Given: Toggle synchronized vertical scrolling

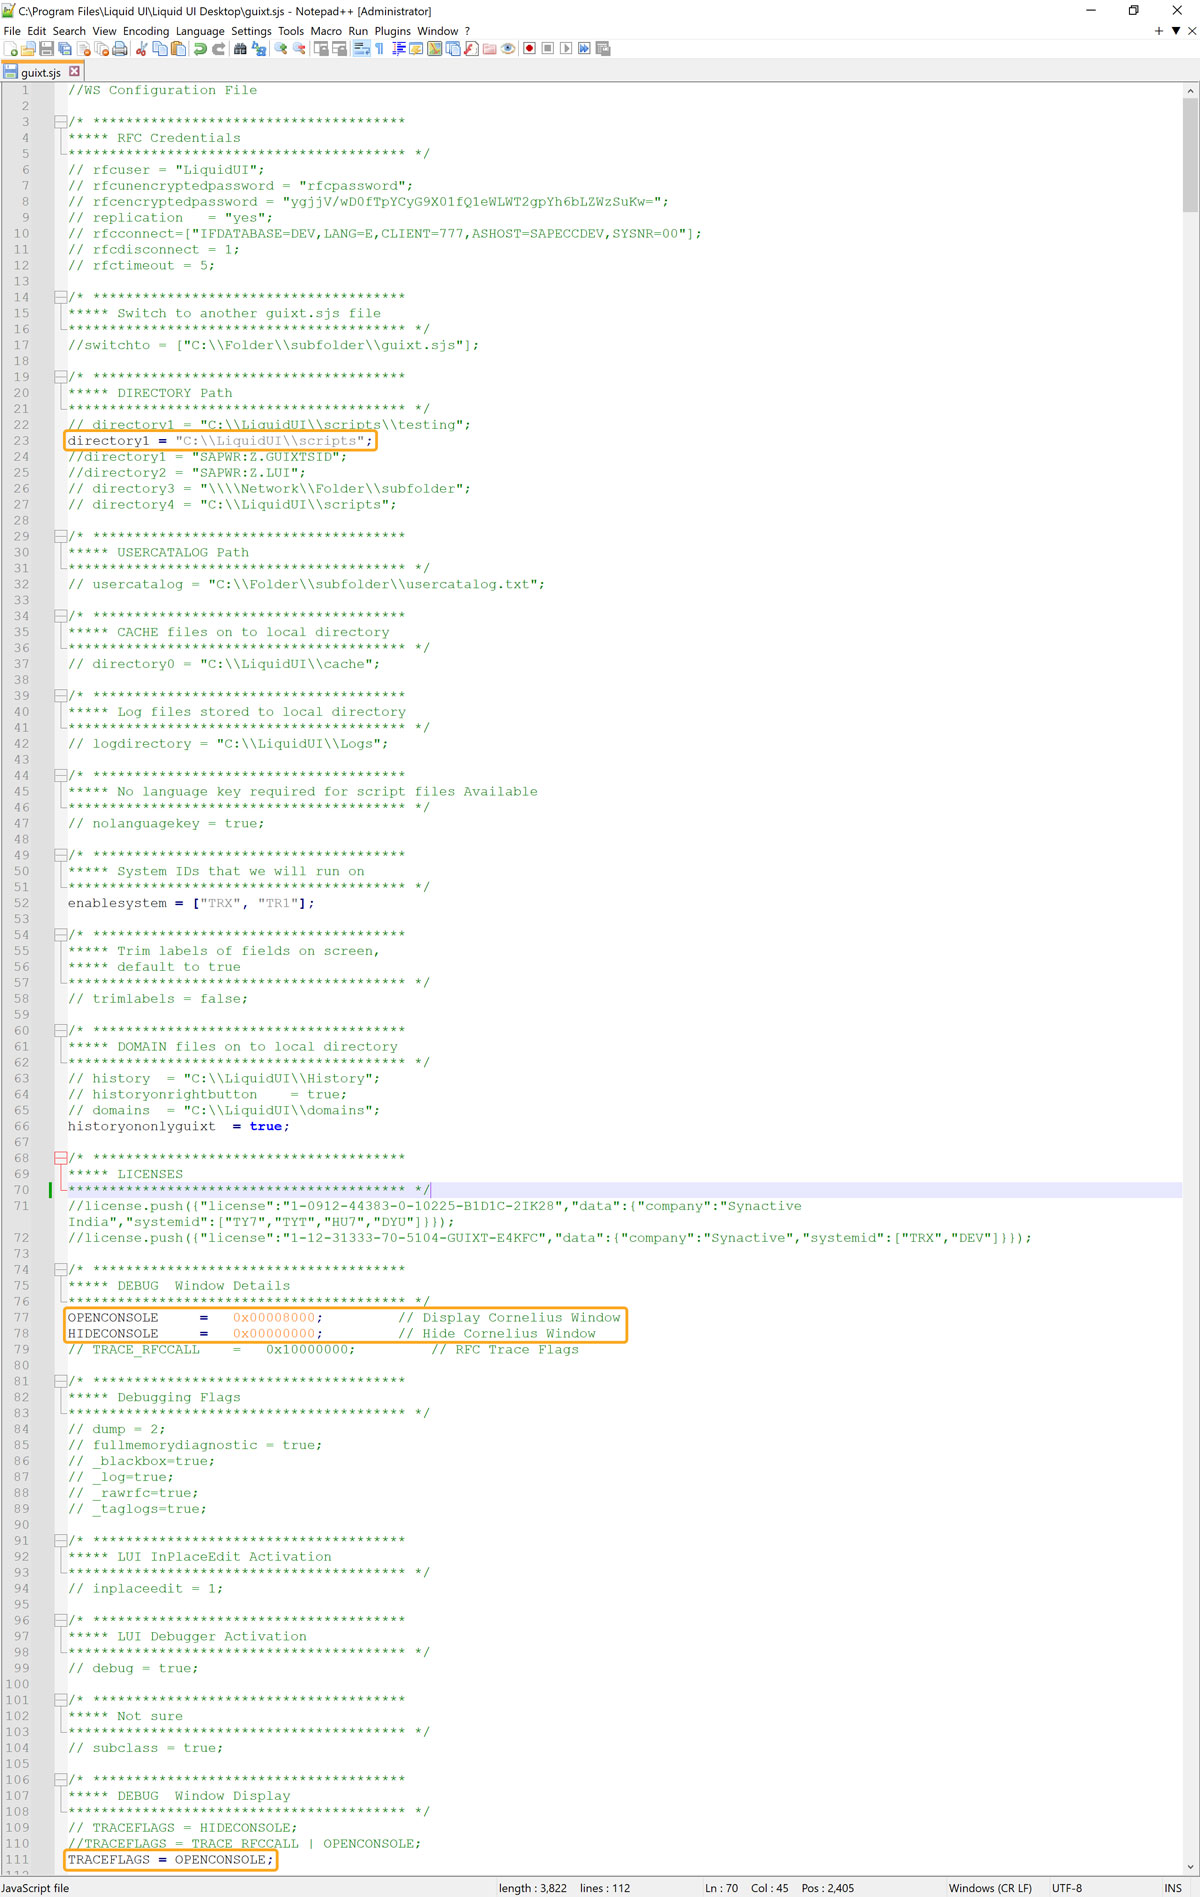Looking at the screenshot, I should [321, 49].
